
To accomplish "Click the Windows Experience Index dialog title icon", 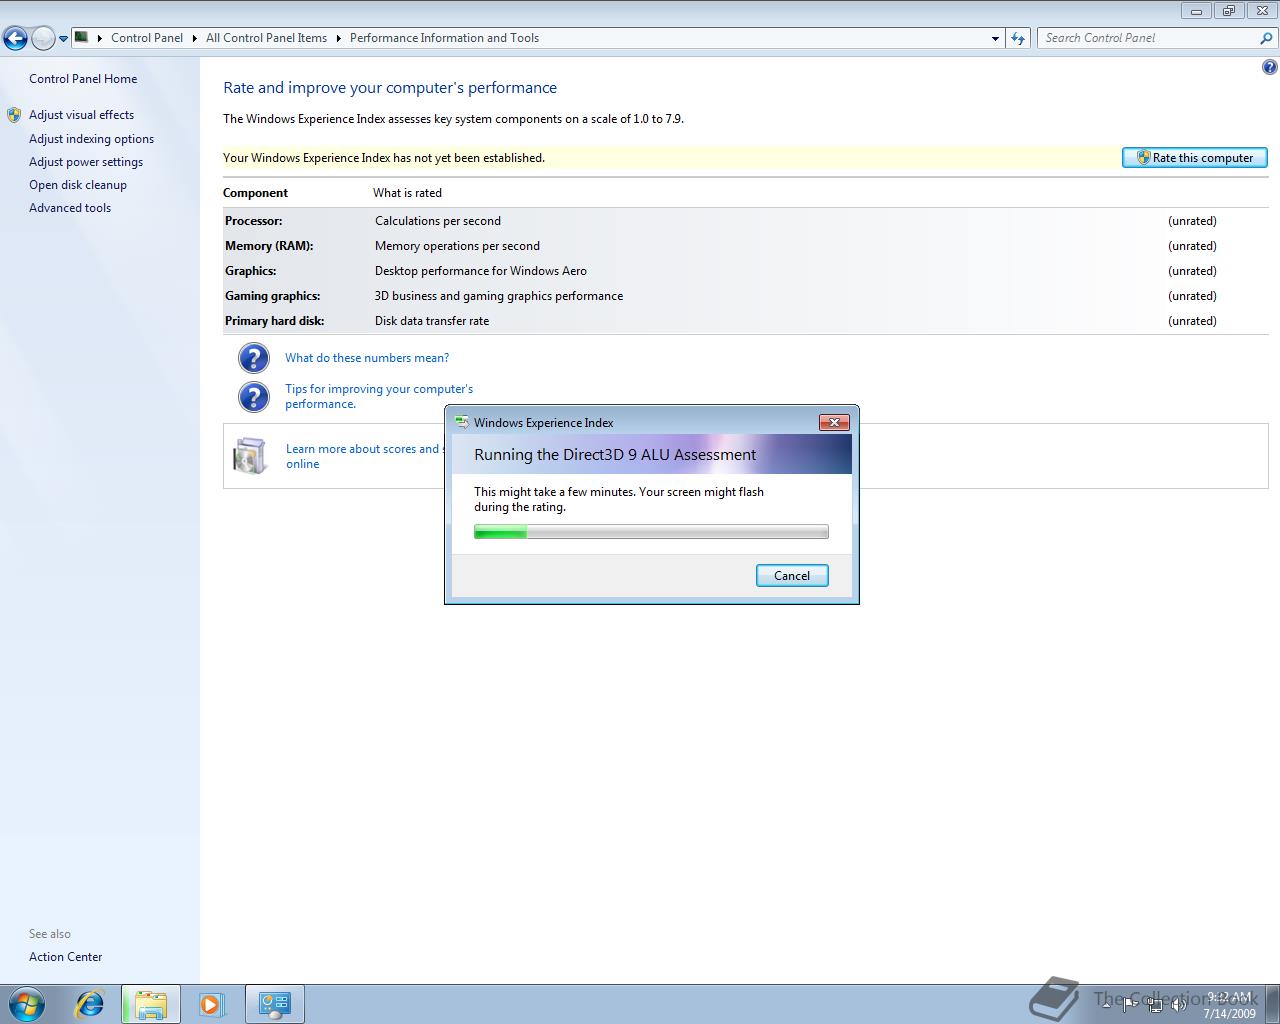I will point(462,422).
